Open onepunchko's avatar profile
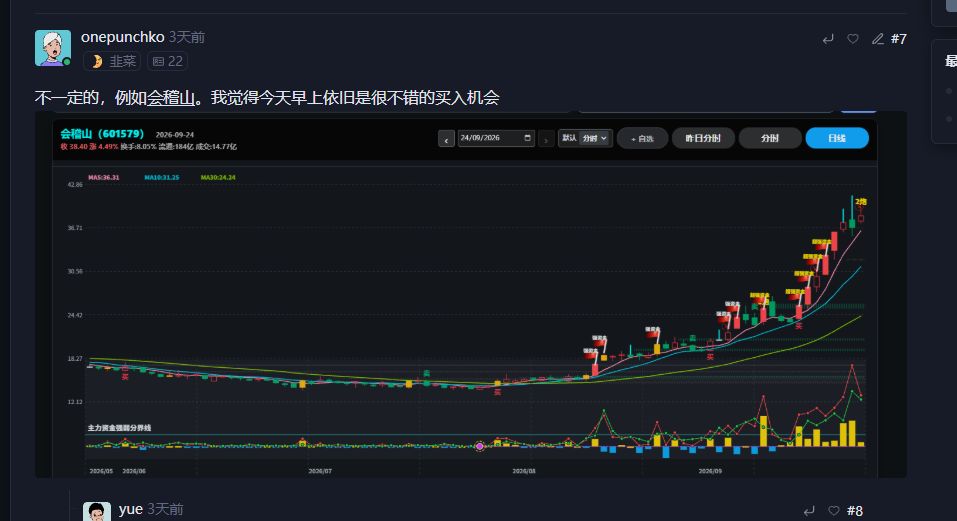This screenshot has height=521, width=957. click(52, 48)
